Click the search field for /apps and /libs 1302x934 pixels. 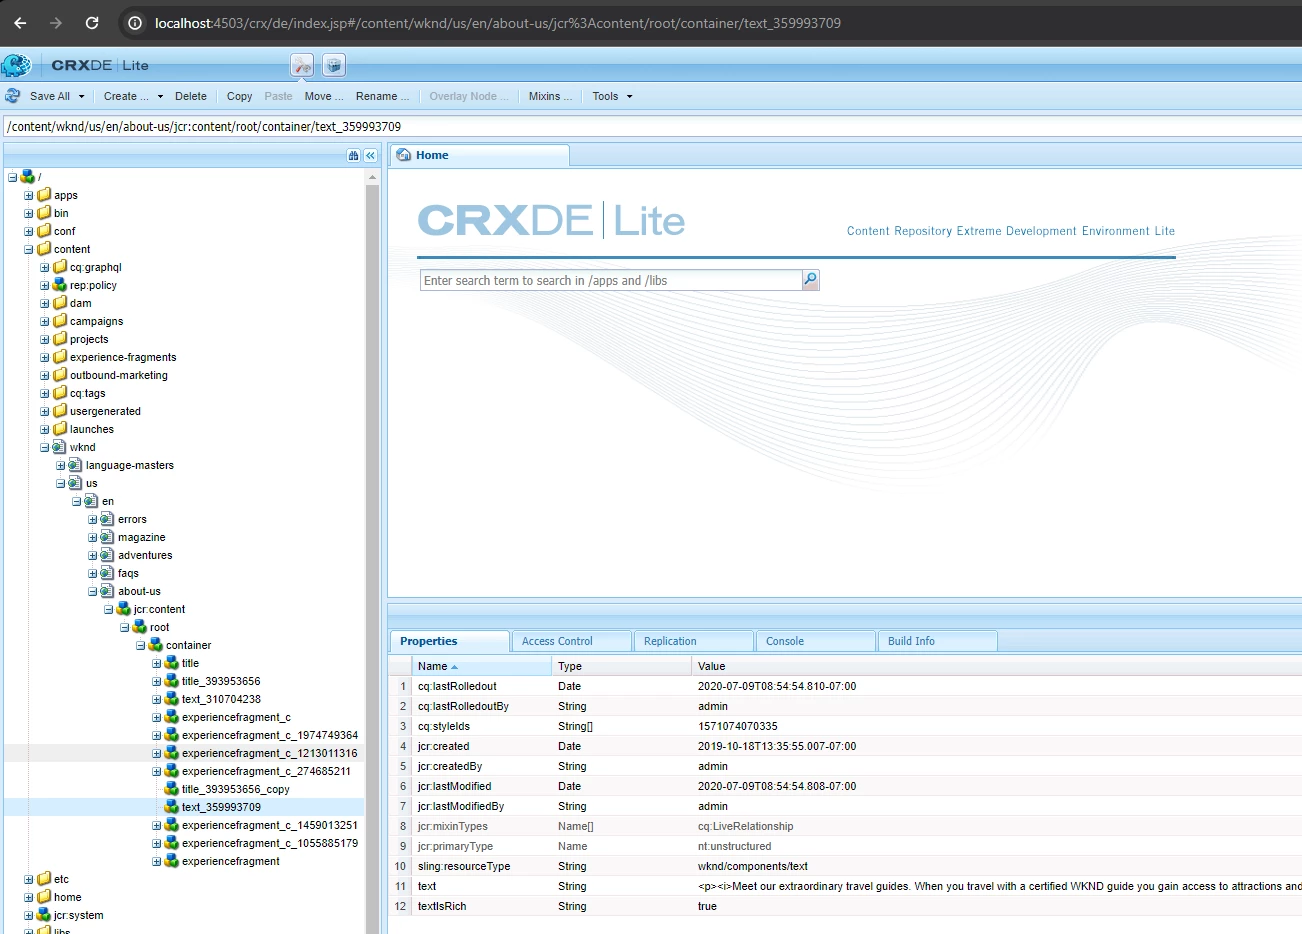coord(611,280)
